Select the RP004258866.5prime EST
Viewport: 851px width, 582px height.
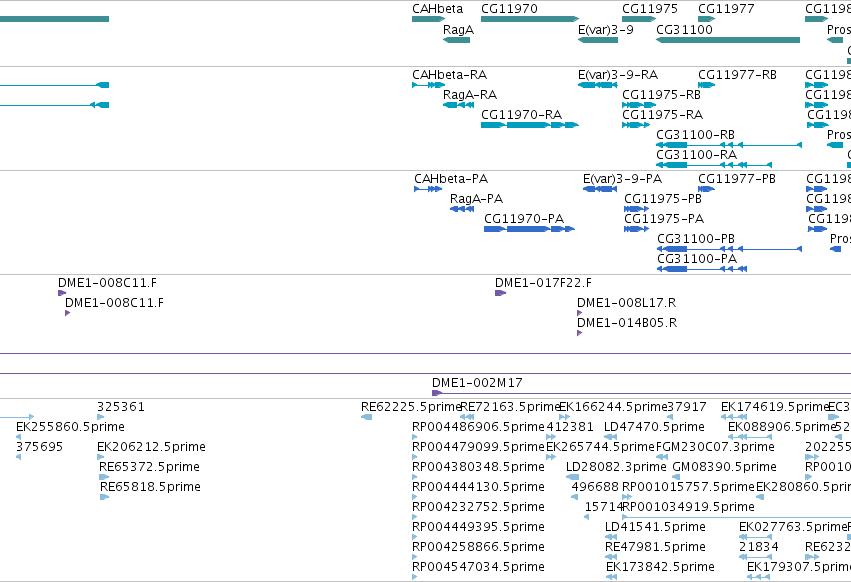tap(415, 557)
